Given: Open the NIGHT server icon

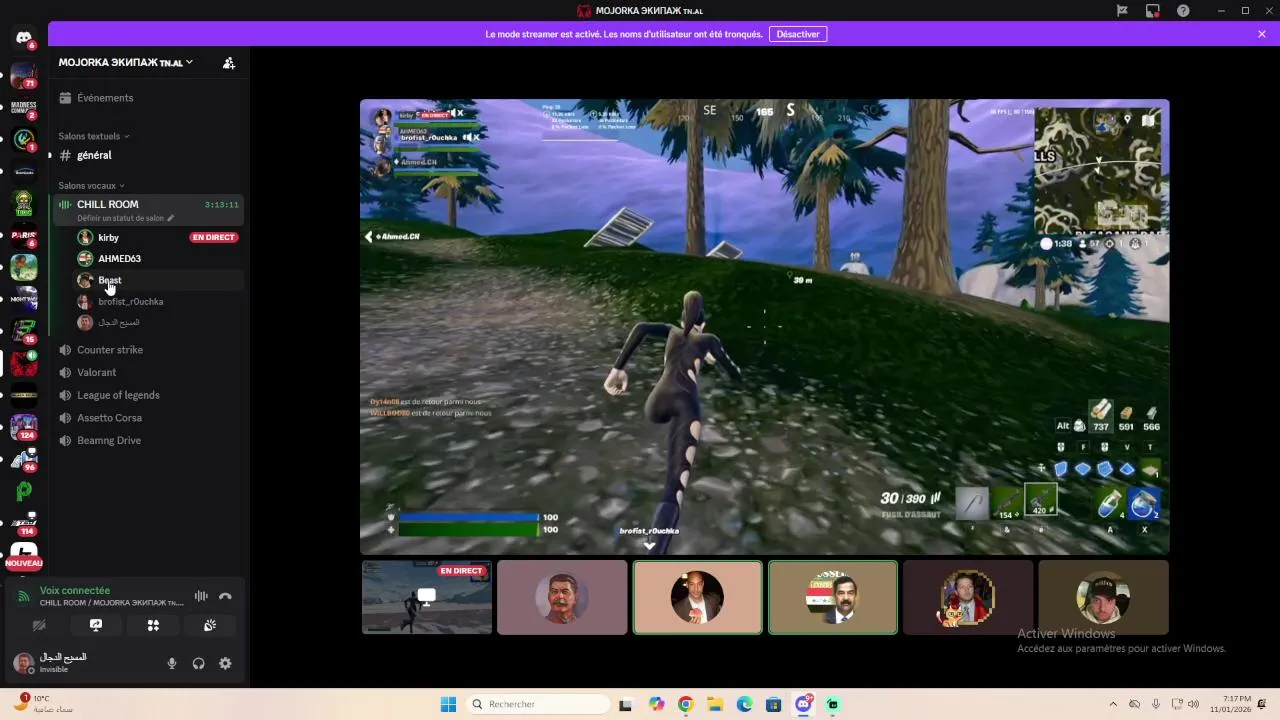Looking at the screenshot, I should tap(23, 299).
